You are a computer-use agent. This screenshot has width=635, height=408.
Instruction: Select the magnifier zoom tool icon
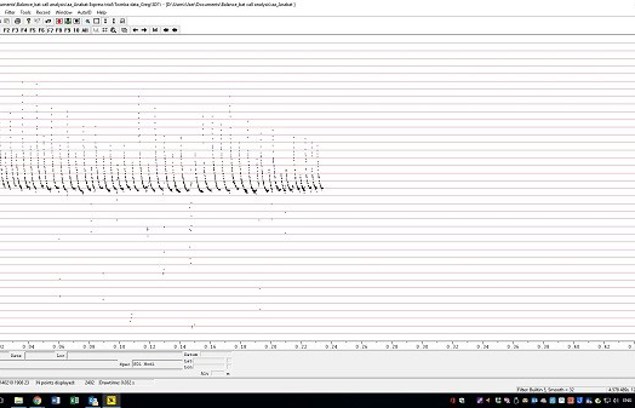coord(114,30)
